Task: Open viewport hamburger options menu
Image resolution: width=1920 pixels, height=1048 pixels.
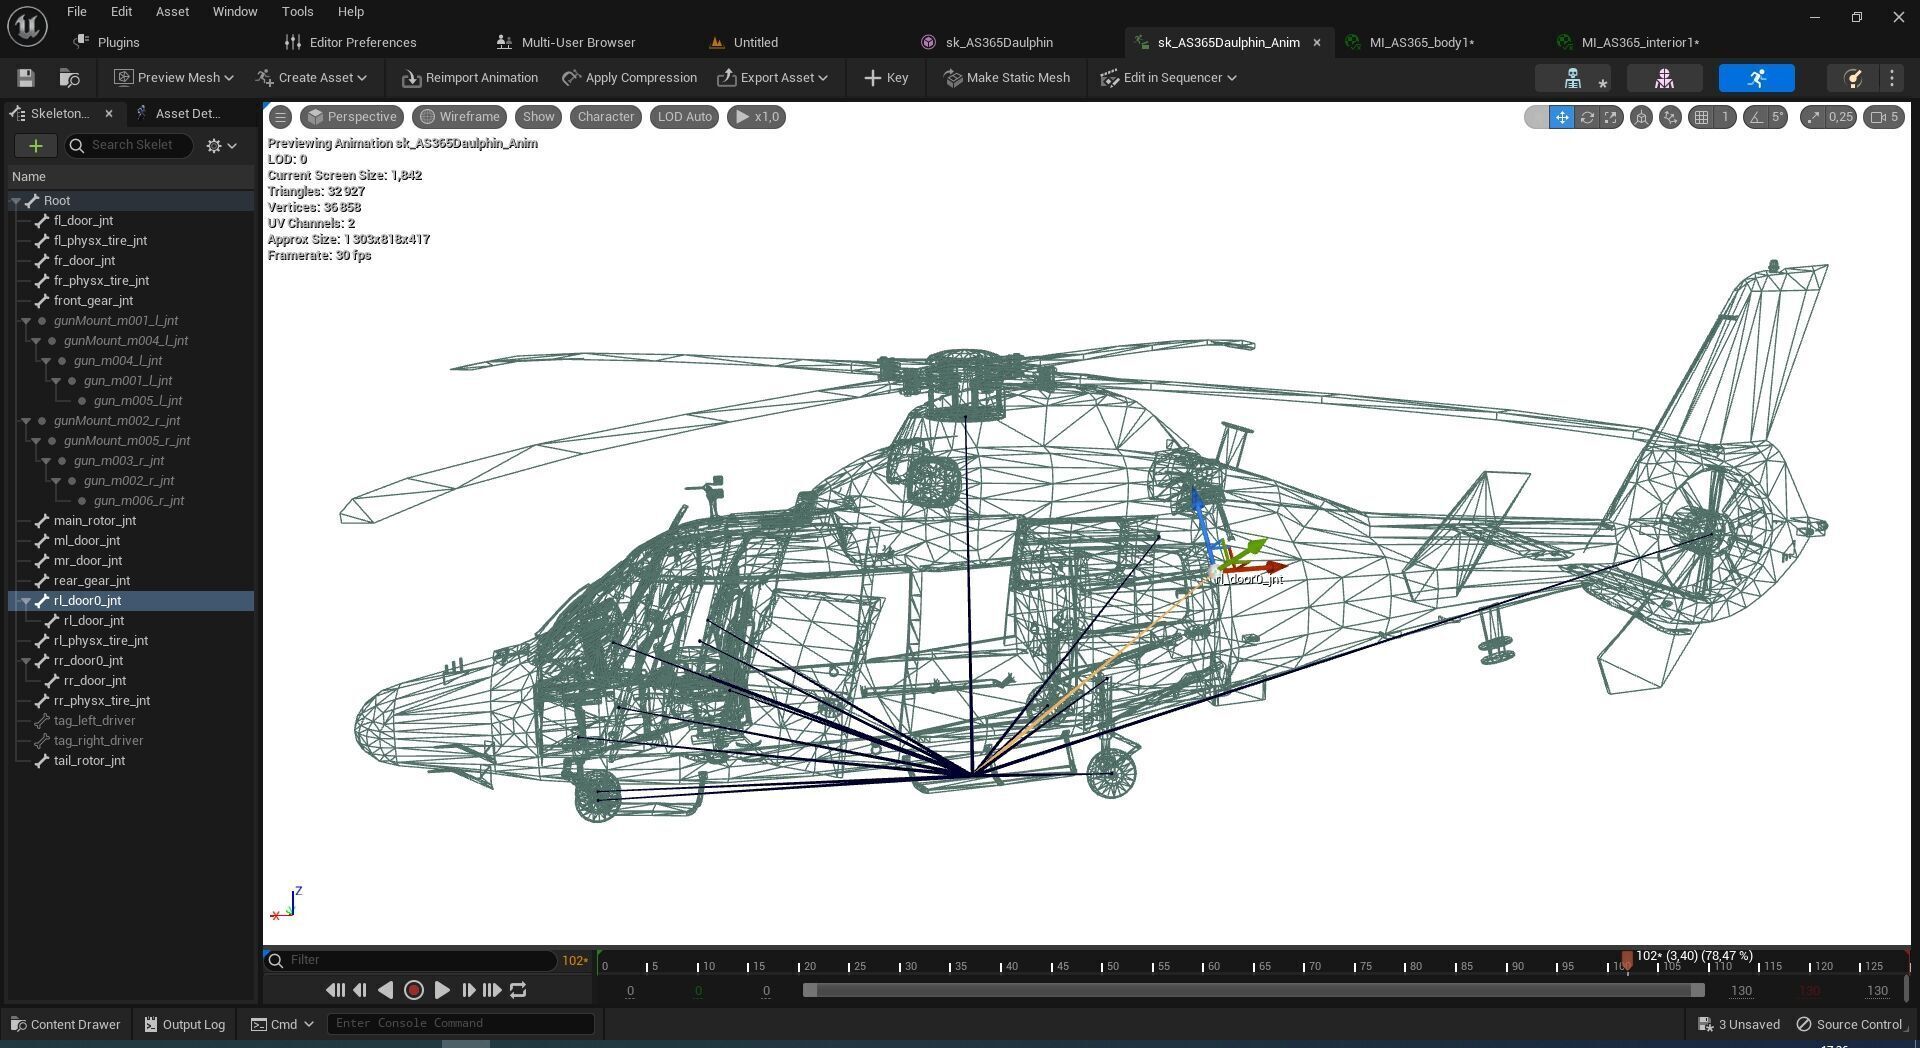Action: 281,117
